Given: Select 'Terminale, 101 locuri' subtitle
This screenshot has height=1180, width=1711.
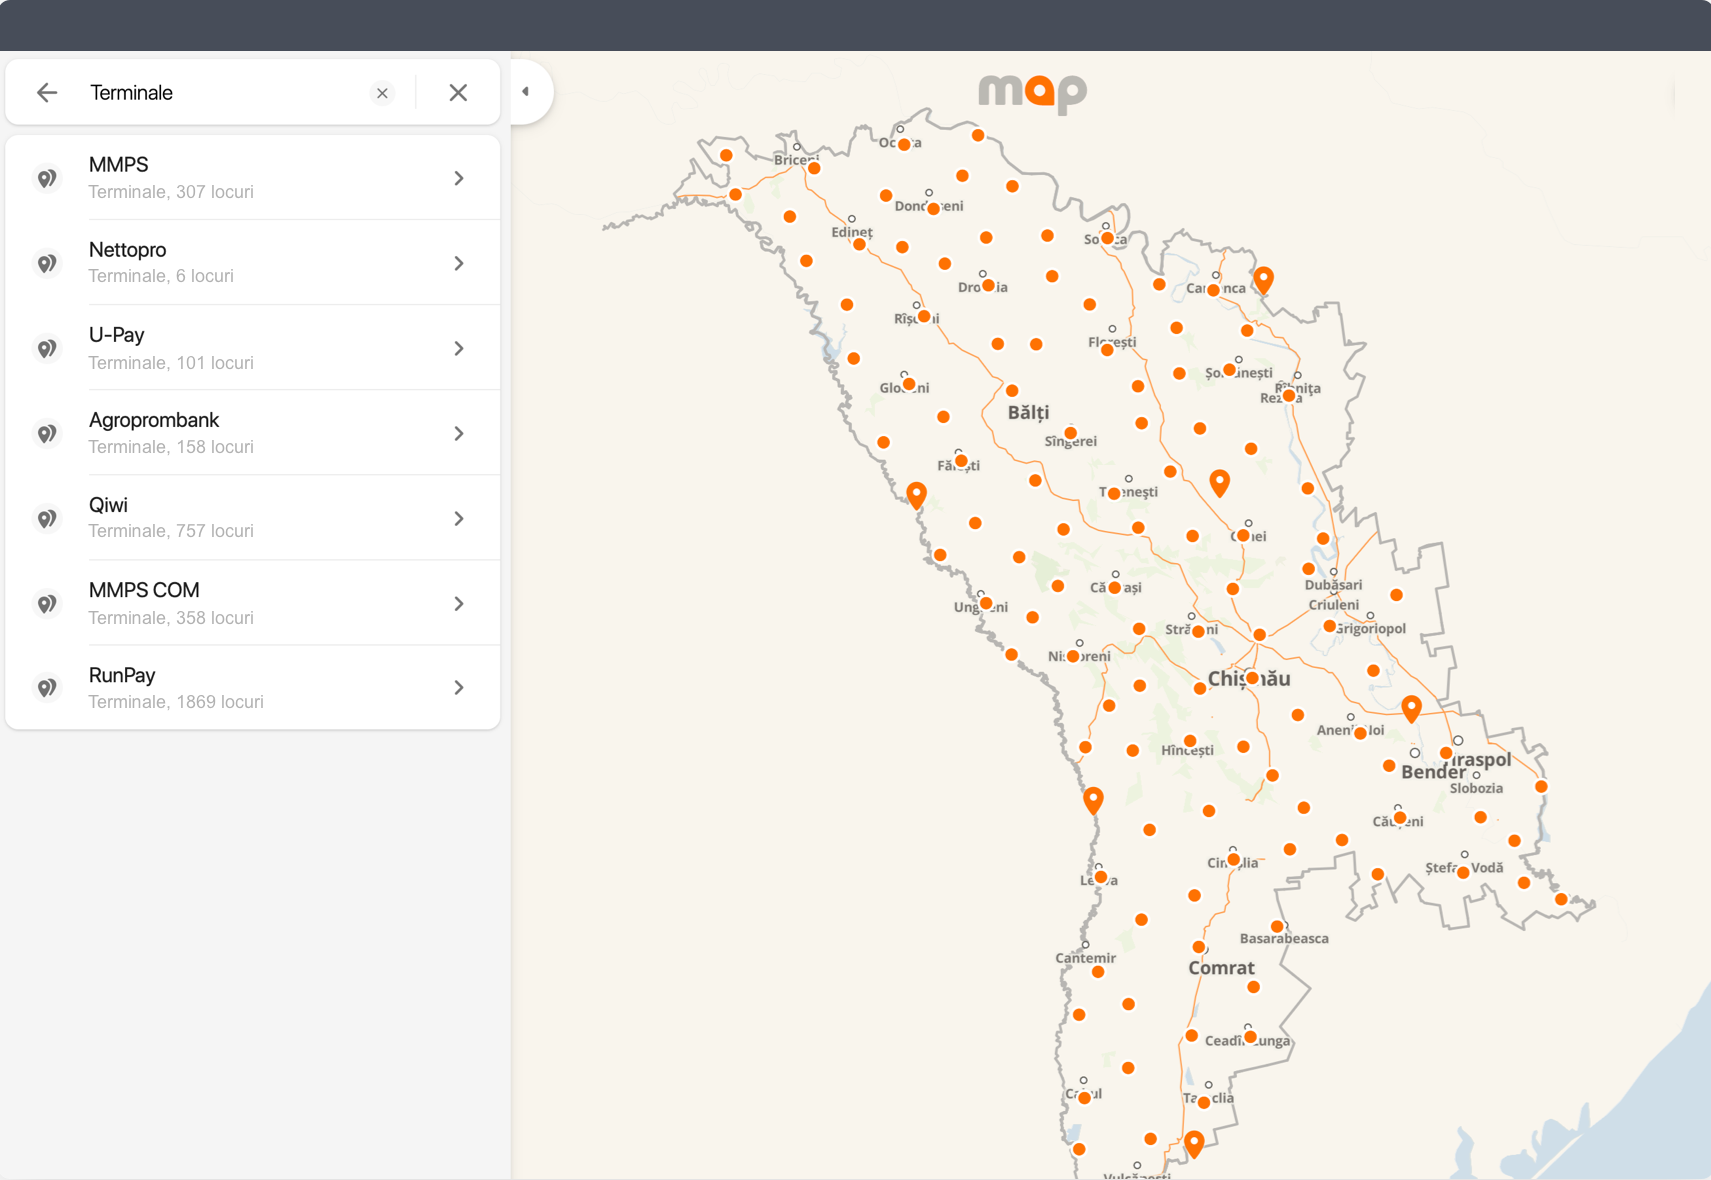Looking at the screenshot, I should [x=171, y=363].
